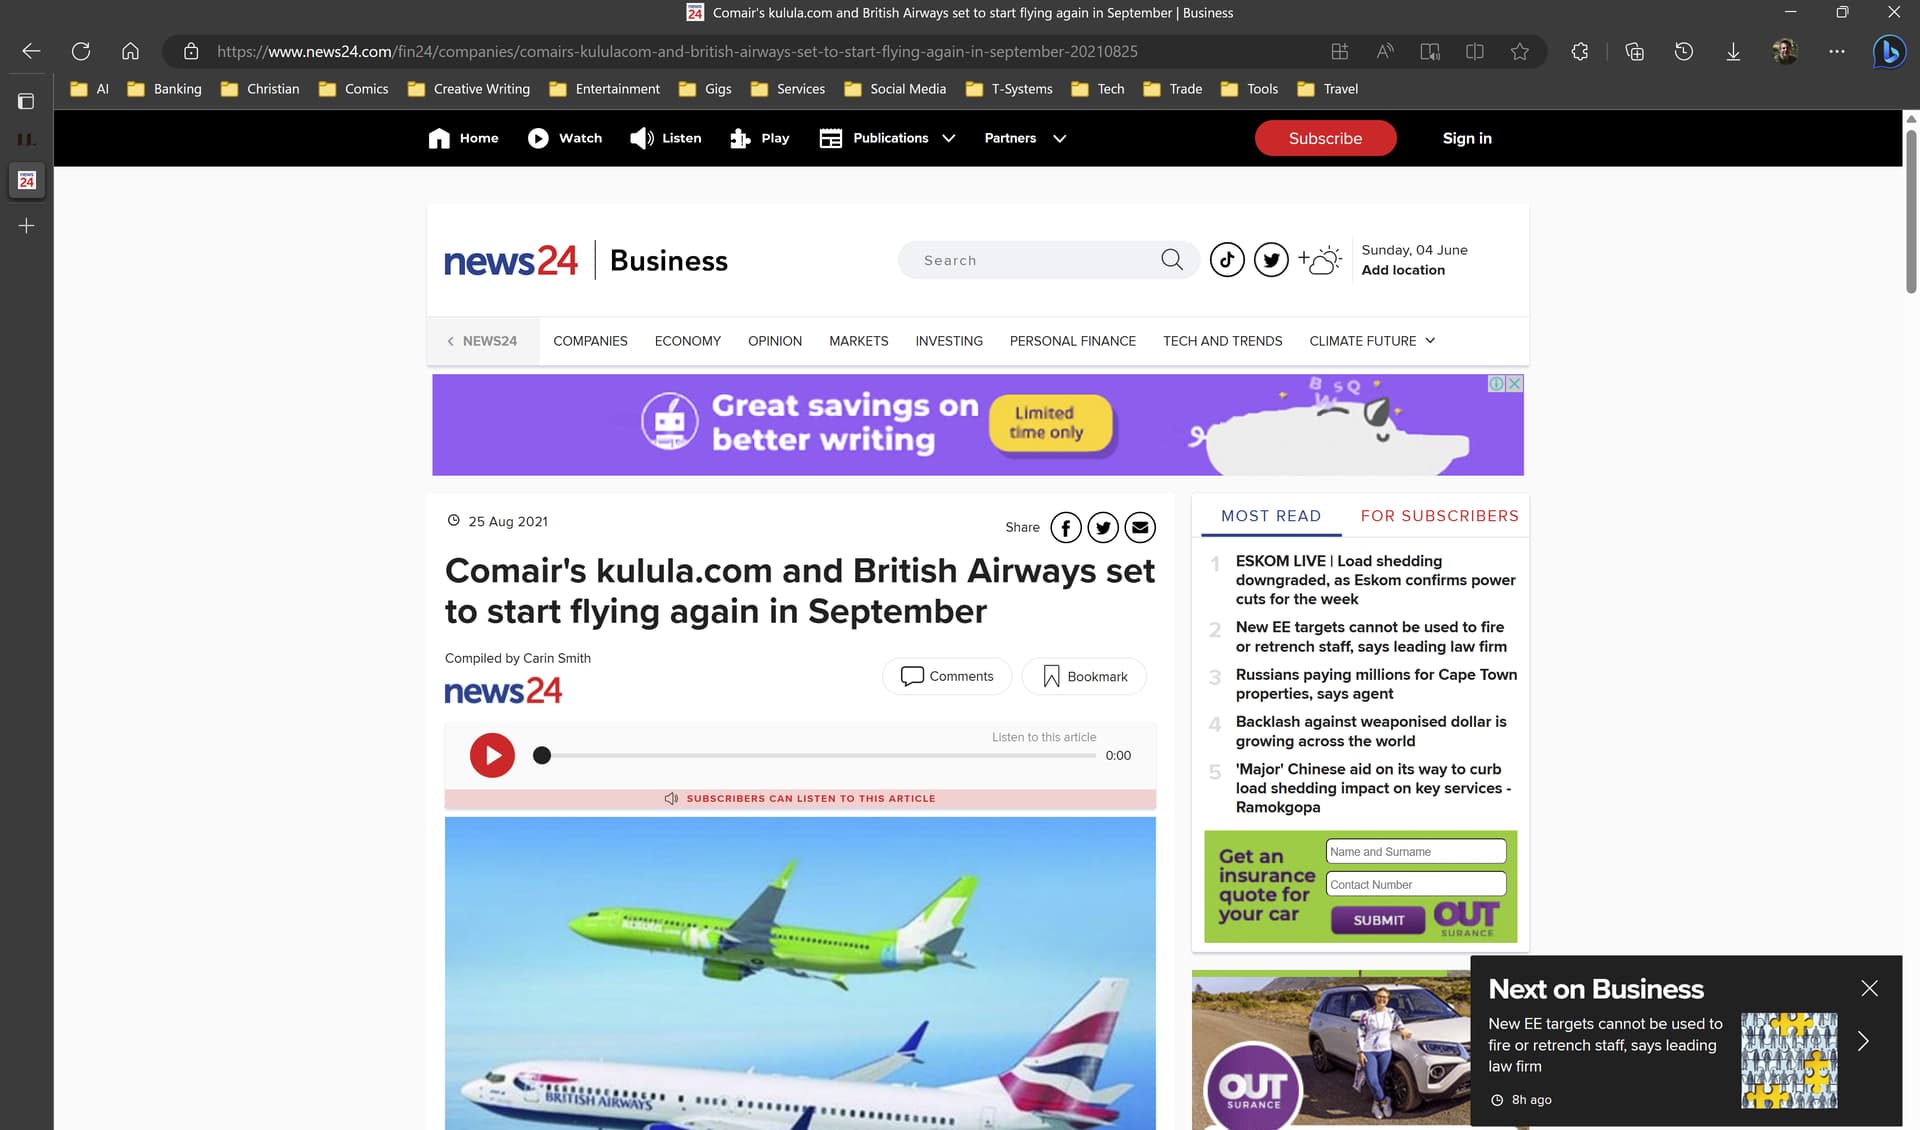Bookmark this article
The image size is (1920, 1130).
[1084, 676]
